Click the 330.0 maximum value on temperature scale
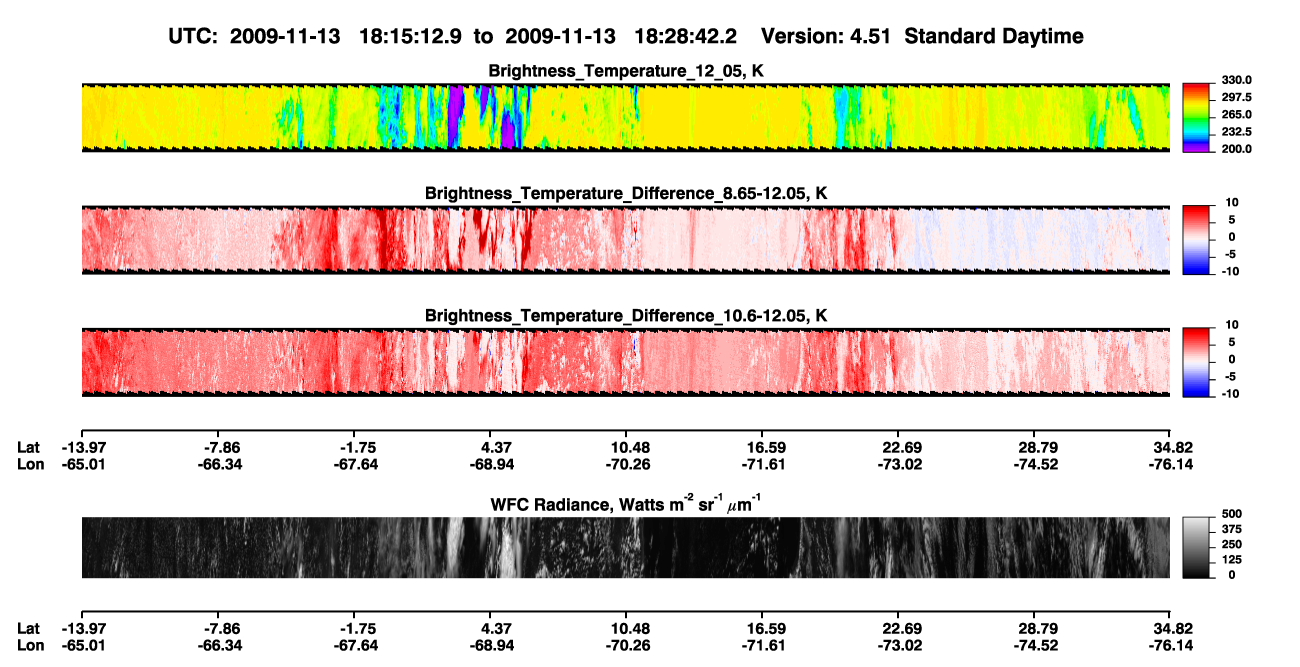The height and width of the screenshot is (667, 1300). point(1235,80)
